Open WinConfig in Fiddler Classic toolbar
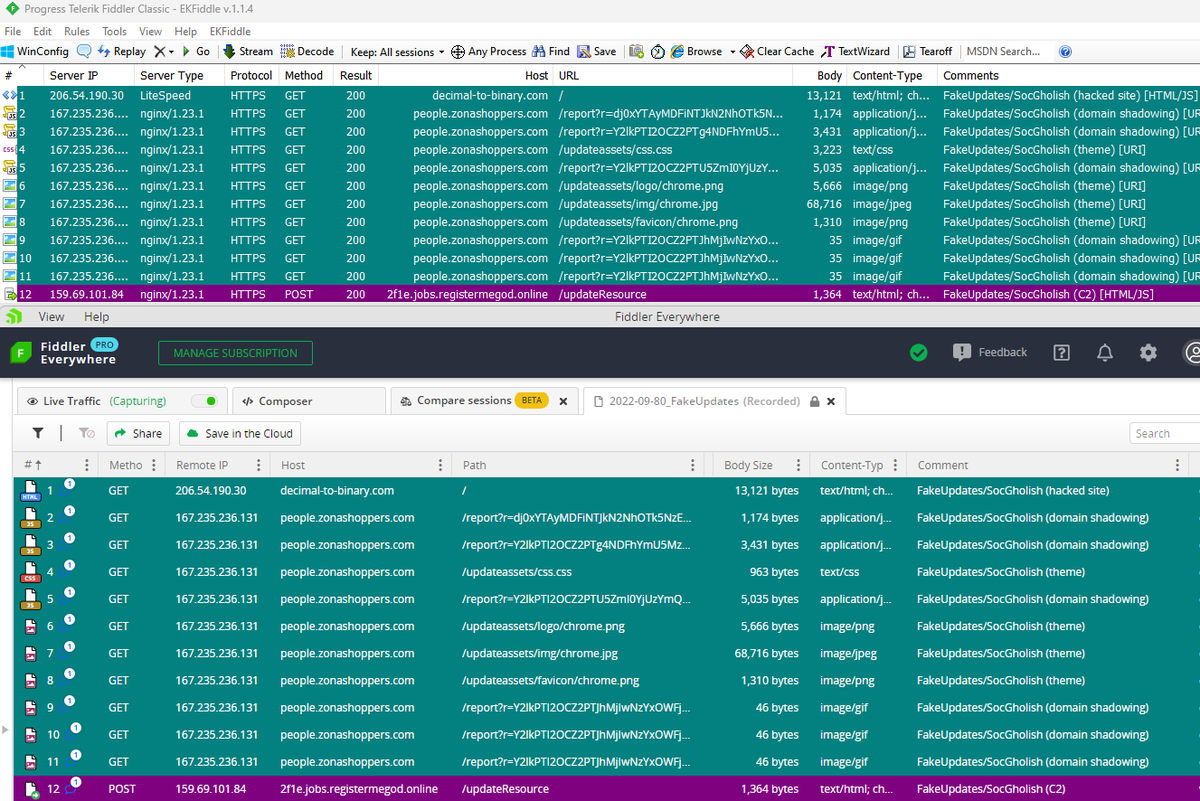Screen dimensions: 1200x801 [36, 51]
